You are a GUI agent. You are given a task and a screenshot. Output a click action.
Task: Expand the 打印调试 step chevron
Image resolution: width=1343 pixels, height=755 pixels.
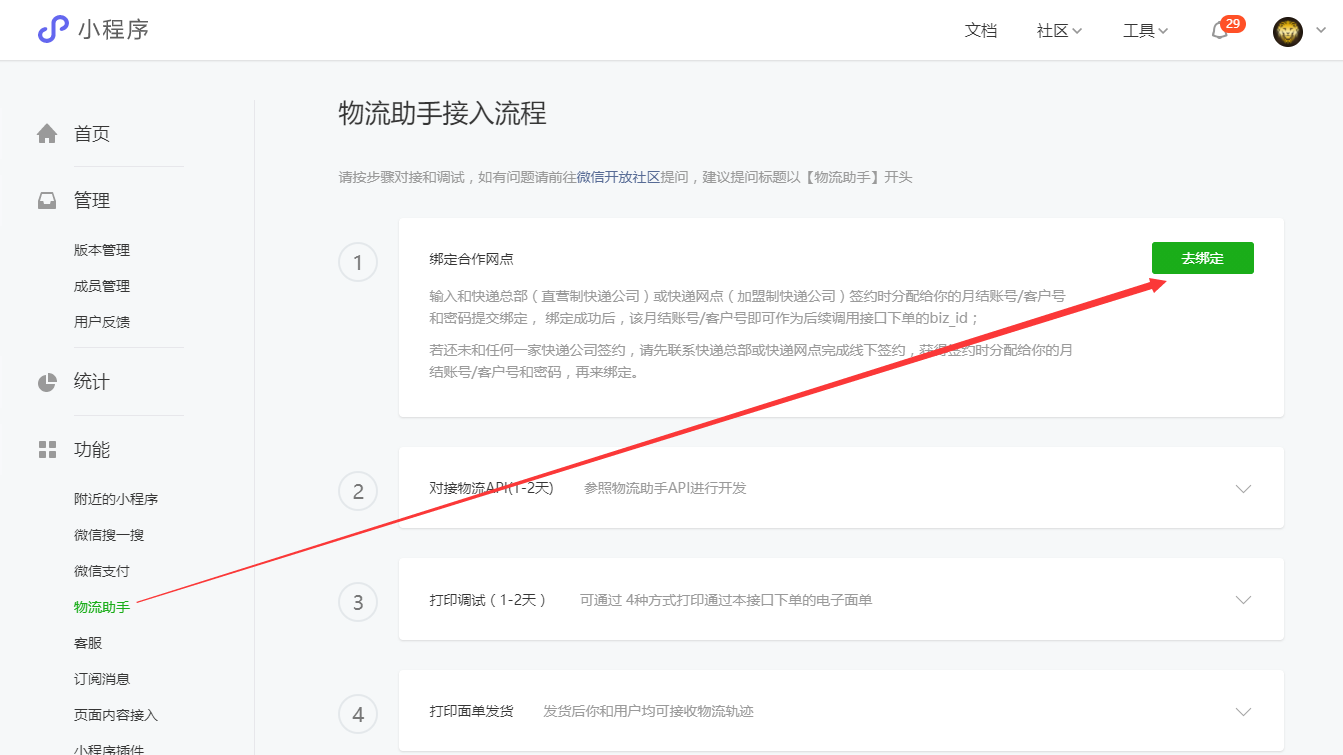[x=1243, y=600]
